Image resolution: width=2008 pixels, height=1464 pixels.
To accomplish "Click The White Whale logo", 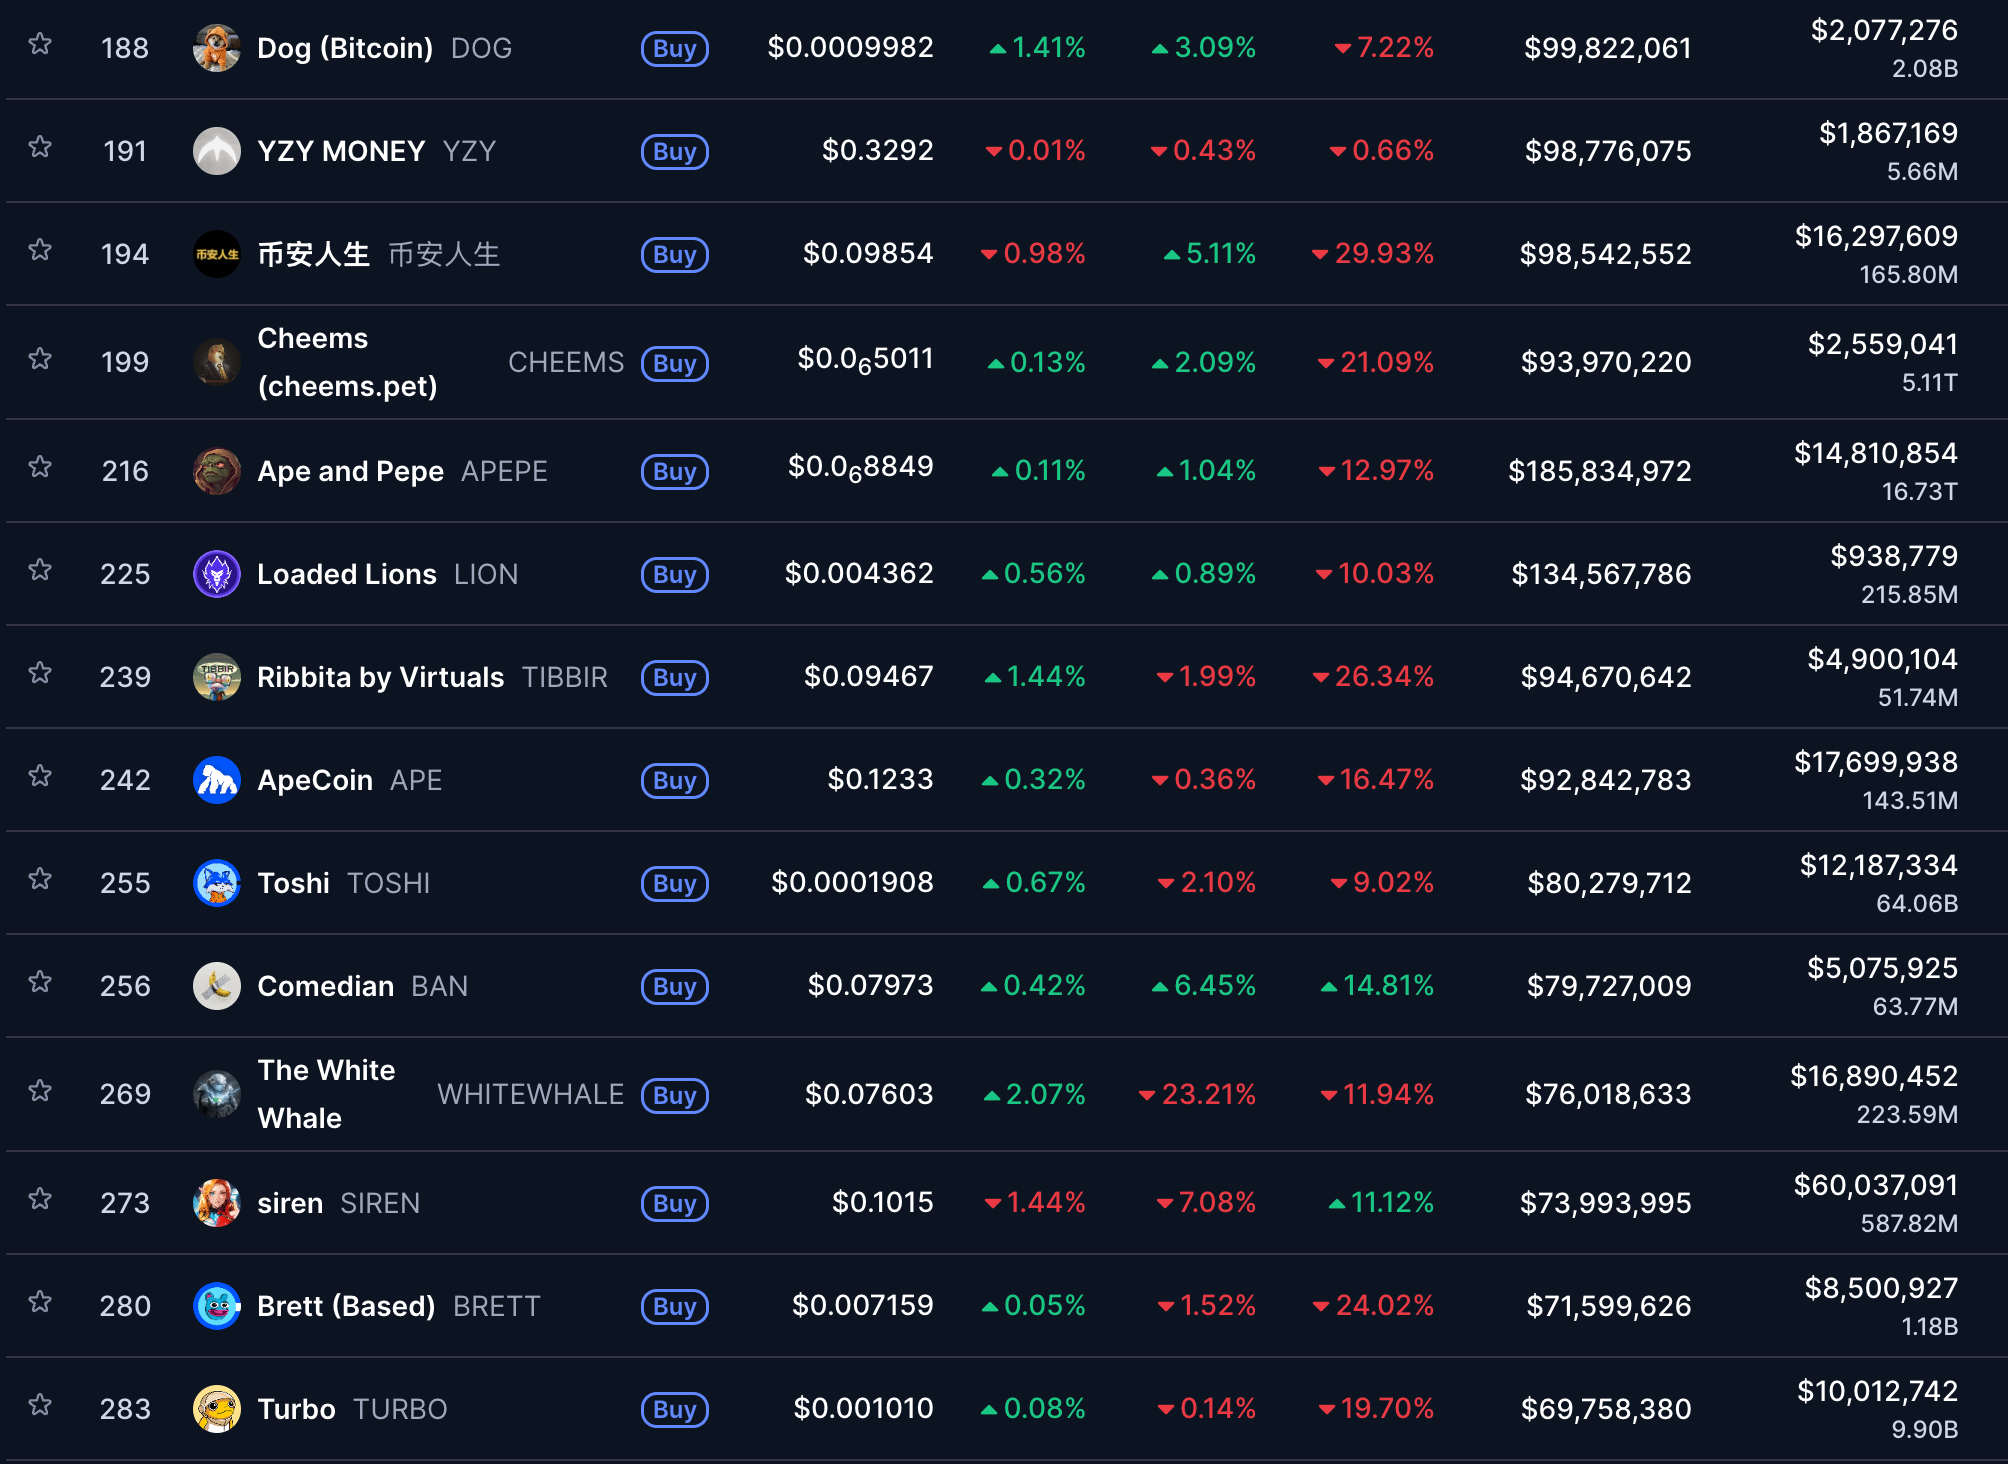I will click(x=216, y=1094).
